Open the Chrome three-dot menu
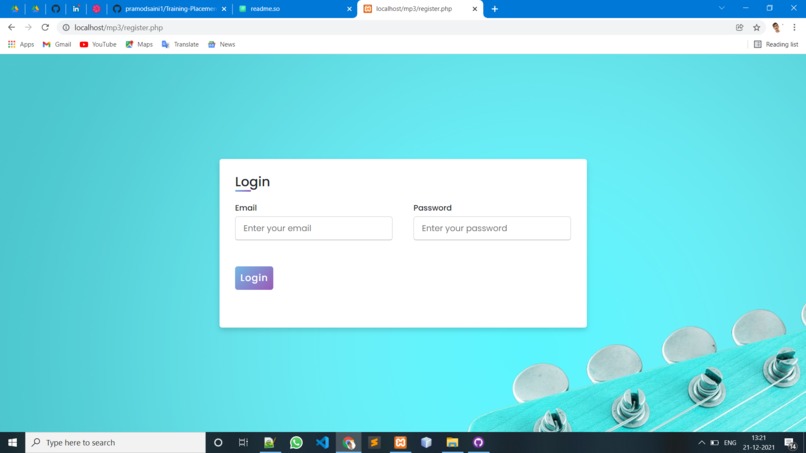This screenshot has height=453, width=806. (794, 28)
